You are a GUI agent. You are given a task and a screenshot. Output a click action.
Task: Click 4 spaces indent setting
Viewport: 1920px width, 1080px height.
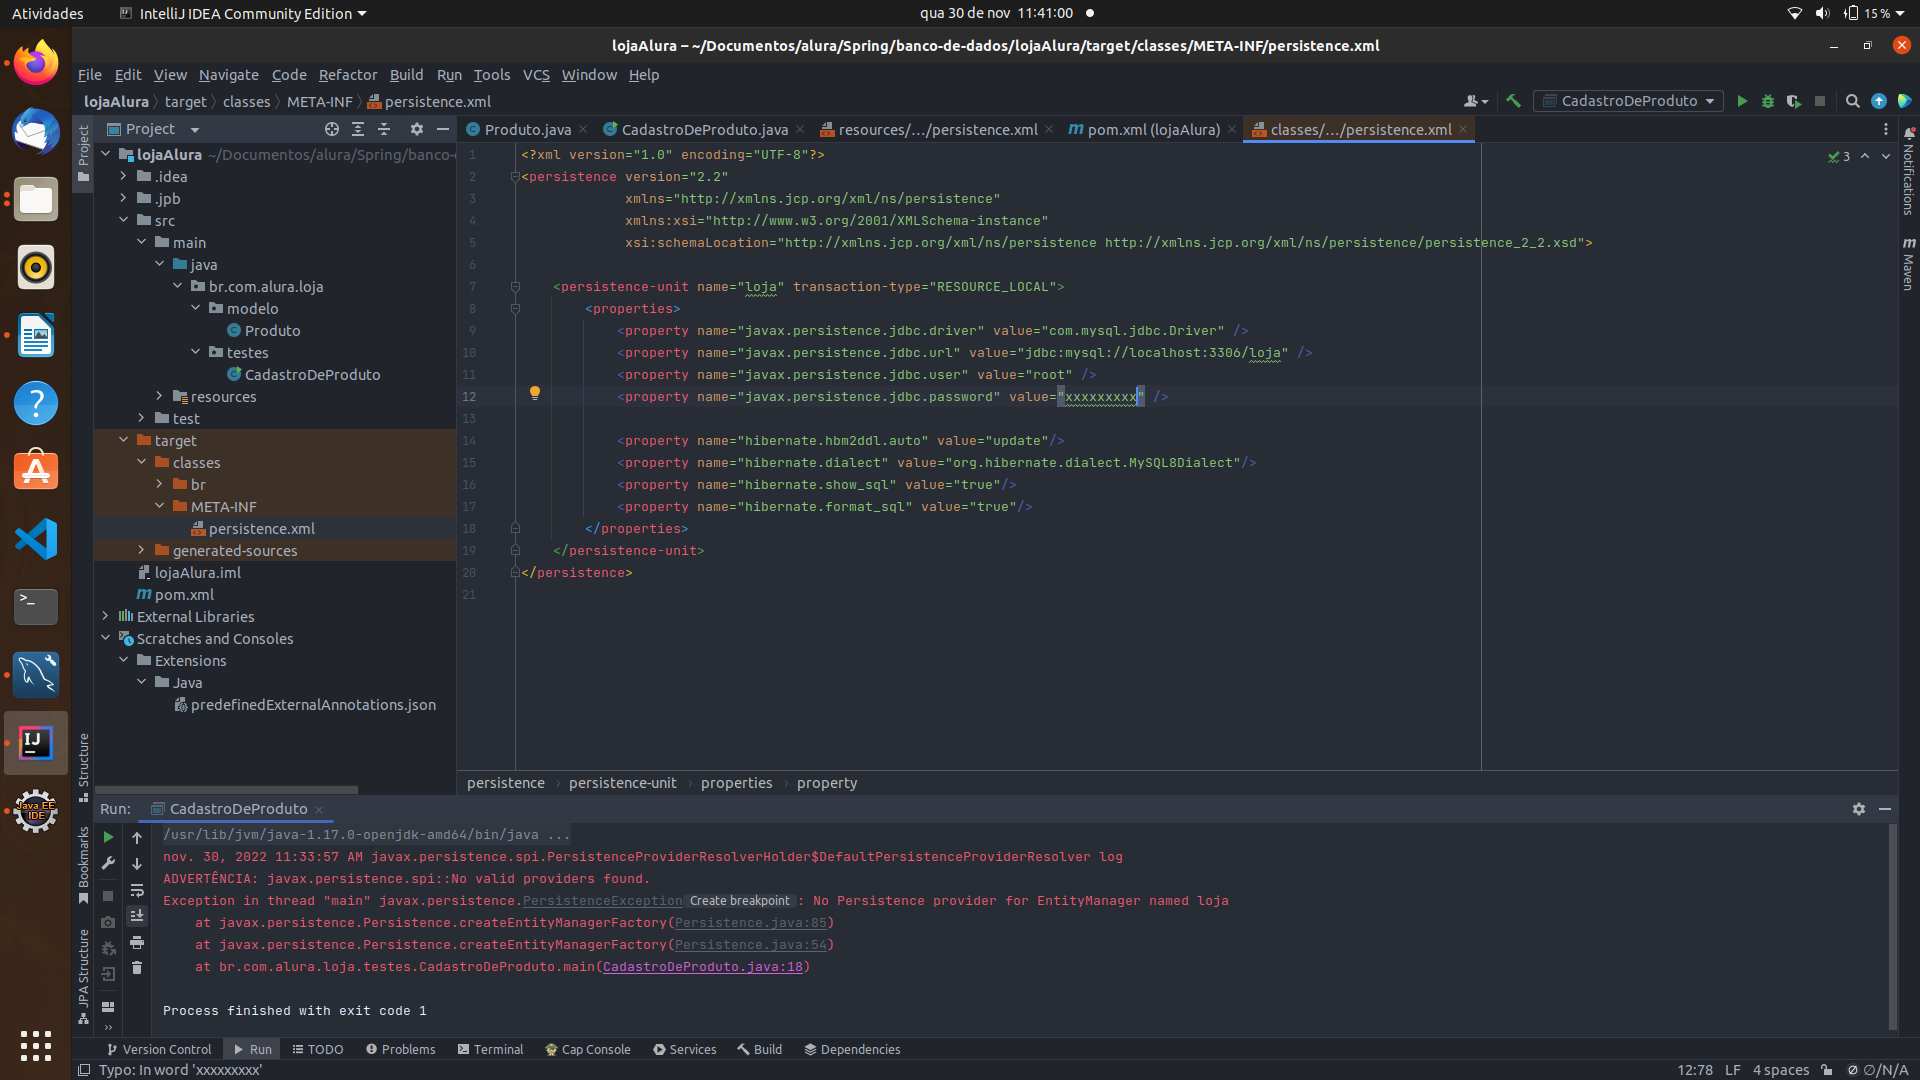click(1781, 1070)
